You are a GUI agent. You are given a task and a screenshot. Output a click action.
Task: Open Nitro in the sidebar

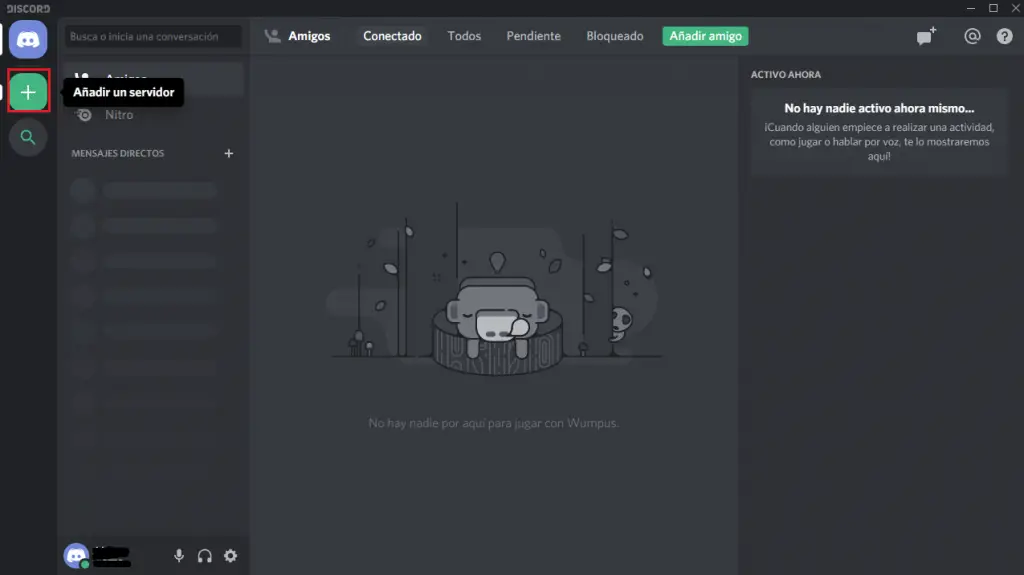[153, 115]
